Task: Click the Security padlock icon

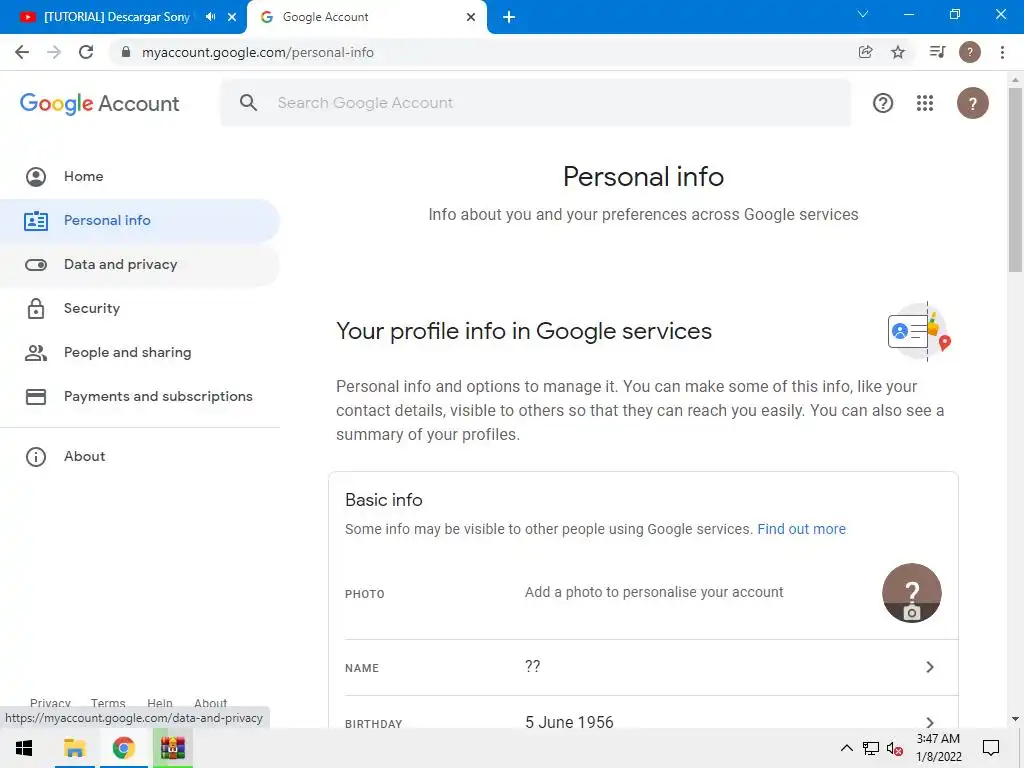Action: pyautogui.click(x=36, y=308)
